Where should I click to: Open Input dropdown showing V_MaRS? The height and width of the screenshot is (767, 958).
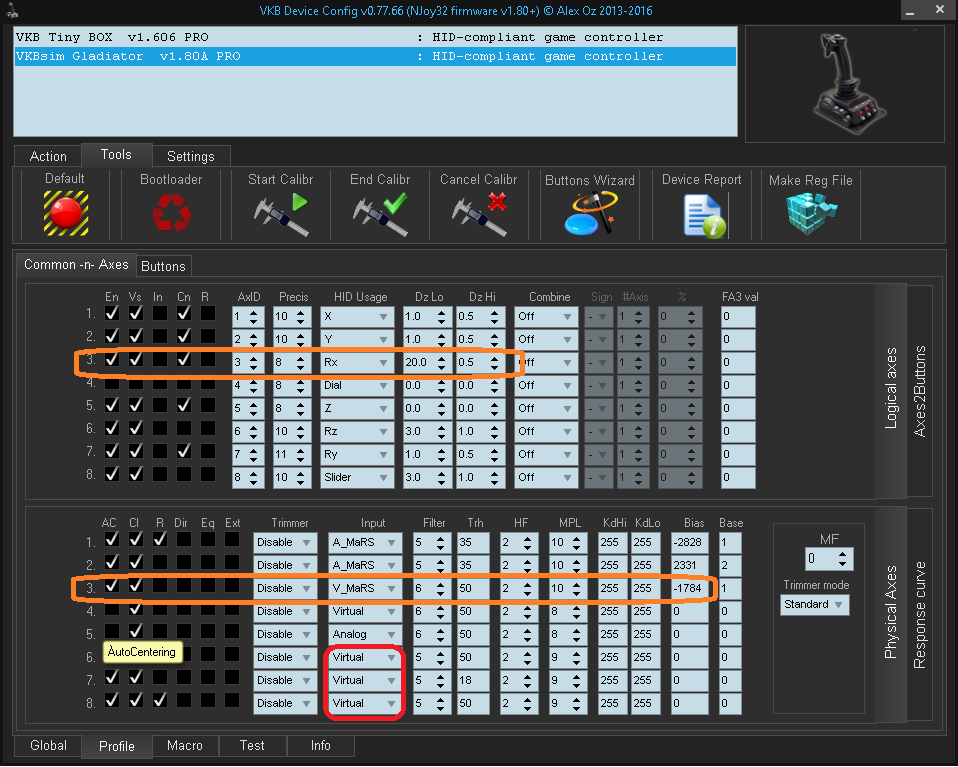coord(365,588)
